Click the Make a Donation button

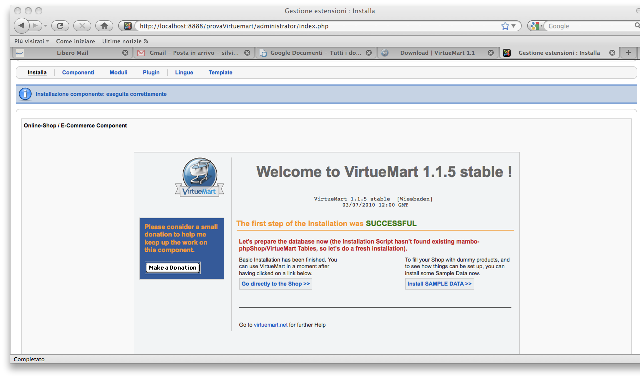[x=173, y=268]
